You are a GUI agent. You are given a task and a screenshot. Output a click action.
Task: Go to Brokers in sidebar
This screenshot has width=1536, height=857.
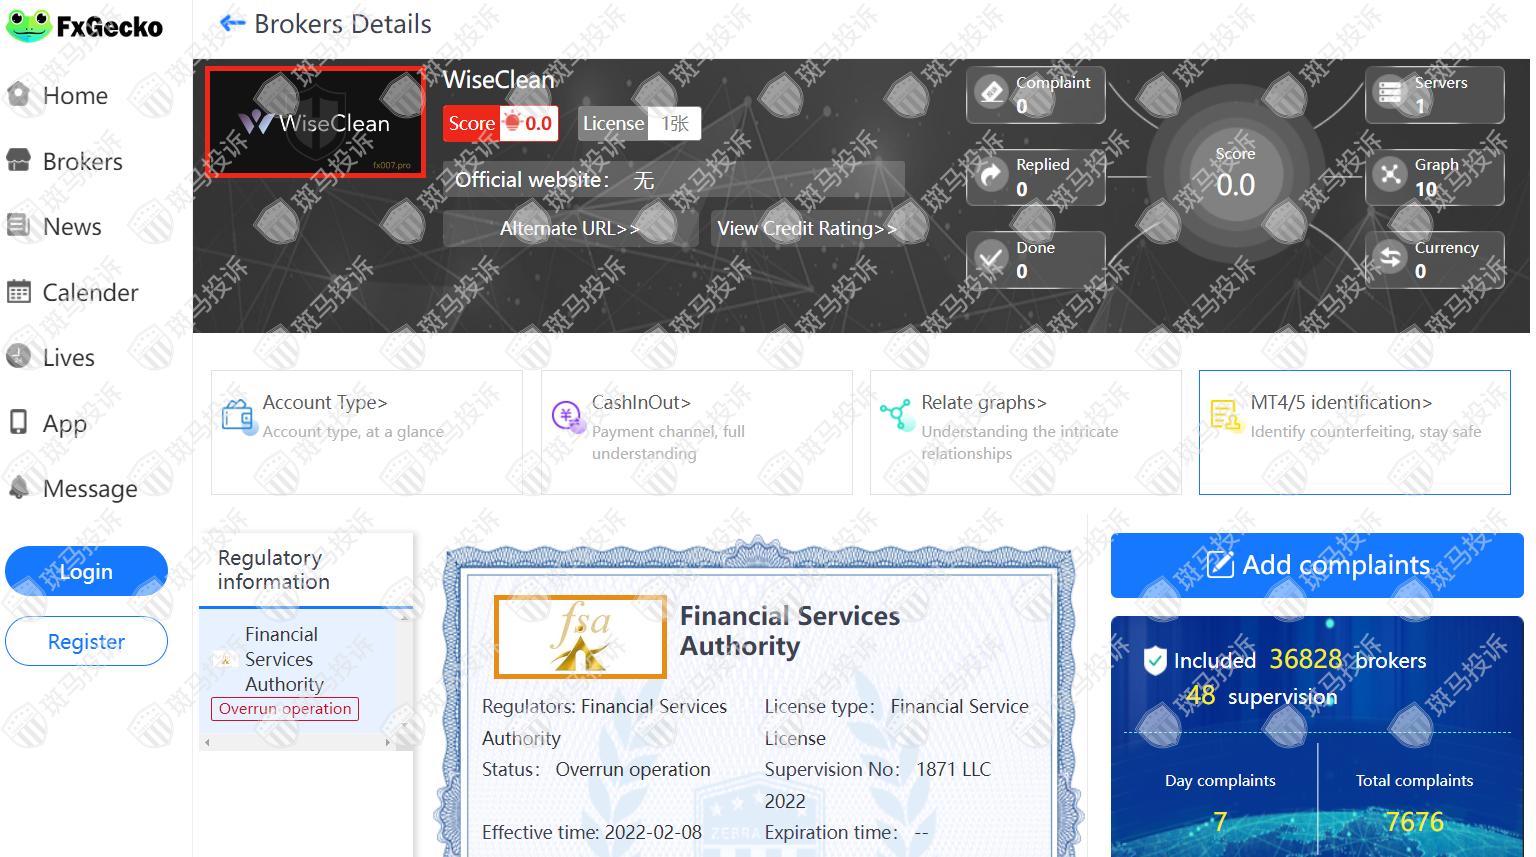coord(82,161)
